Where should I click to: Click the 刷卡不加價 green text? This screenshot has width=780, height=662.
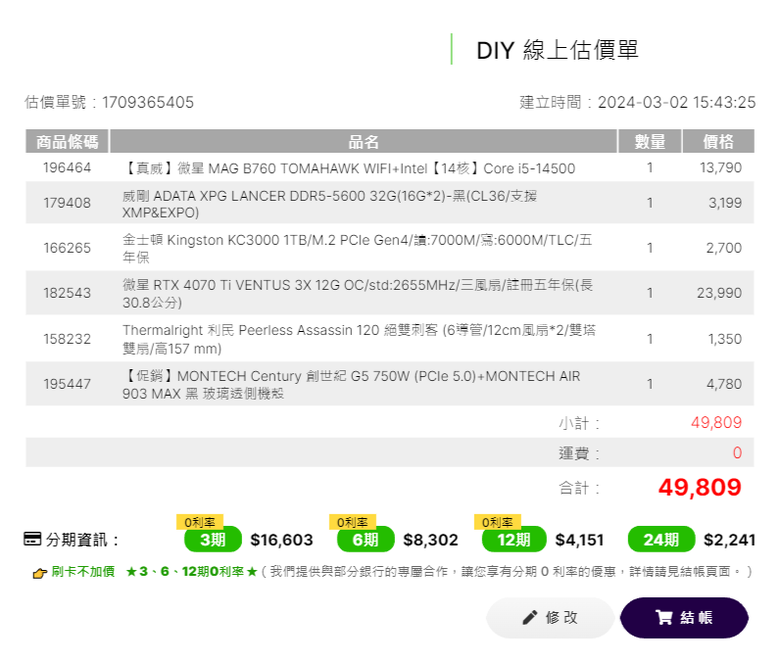pyautogui.click(x=83, y=571)
